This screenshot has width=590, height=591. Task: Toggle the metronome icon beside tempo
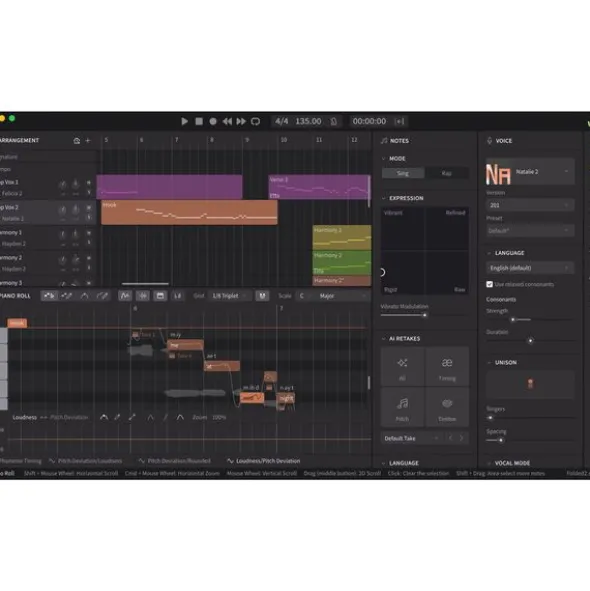334,121
